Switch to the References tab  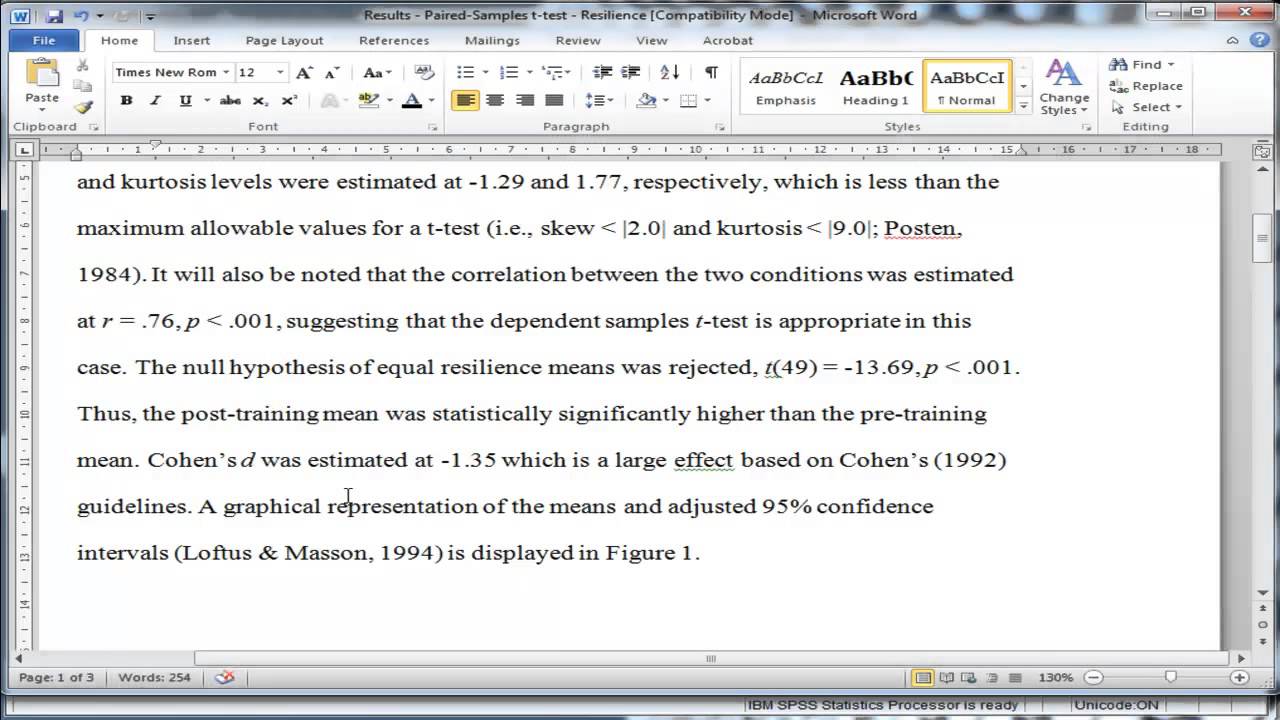[x=394, y=40]
